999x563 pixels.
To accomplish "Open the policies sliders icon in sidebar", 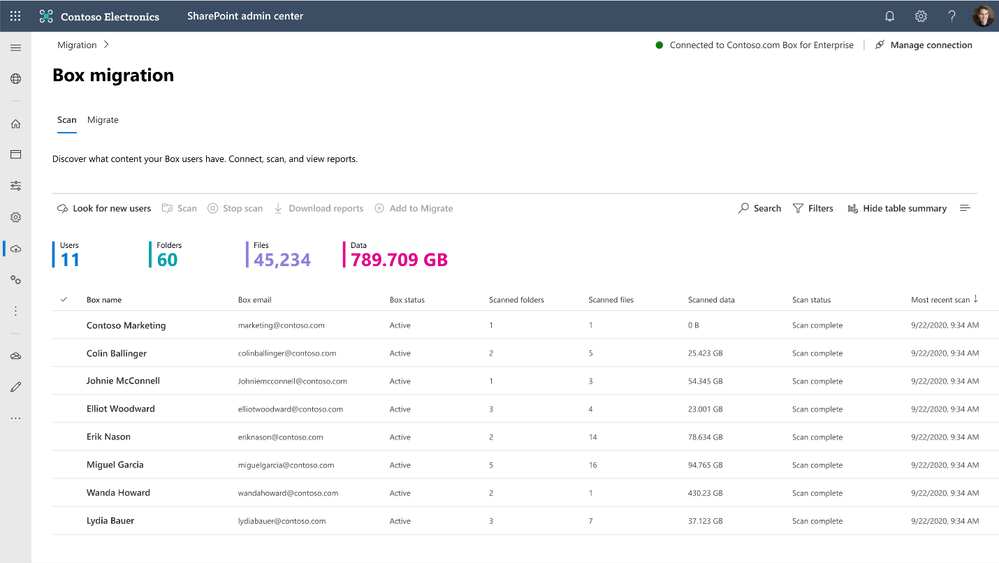I will point(16,186).
